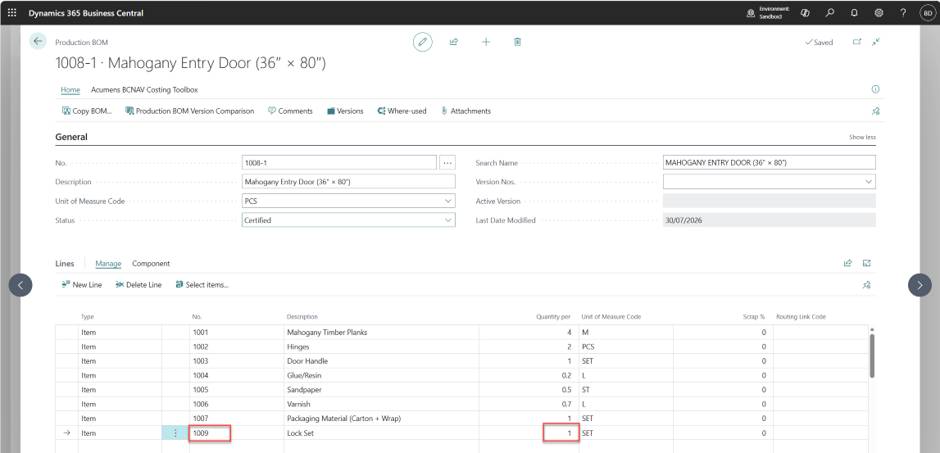Expand the Lines part to full view
The width and height of the screenshot is (940, 453).
point(867,263)
